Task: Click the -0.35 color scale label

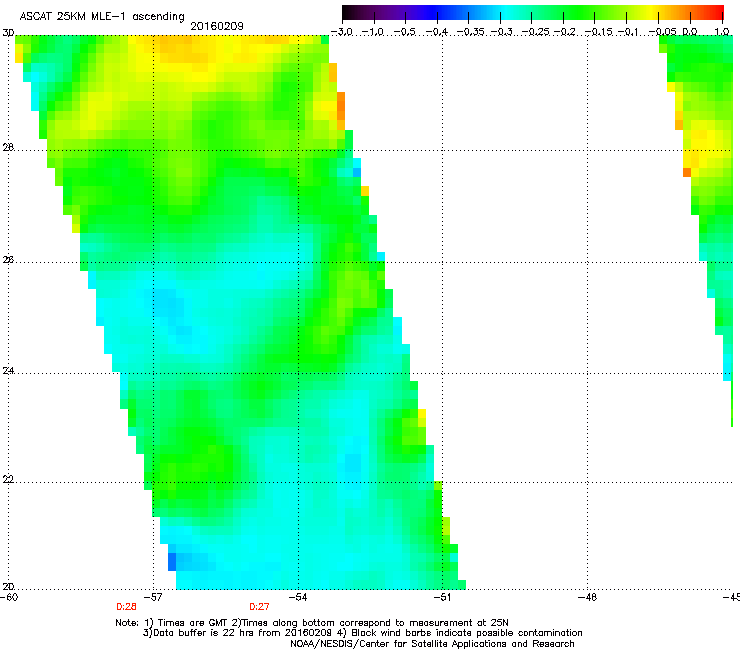Action: pyautogui.click(x=470, y=32)
